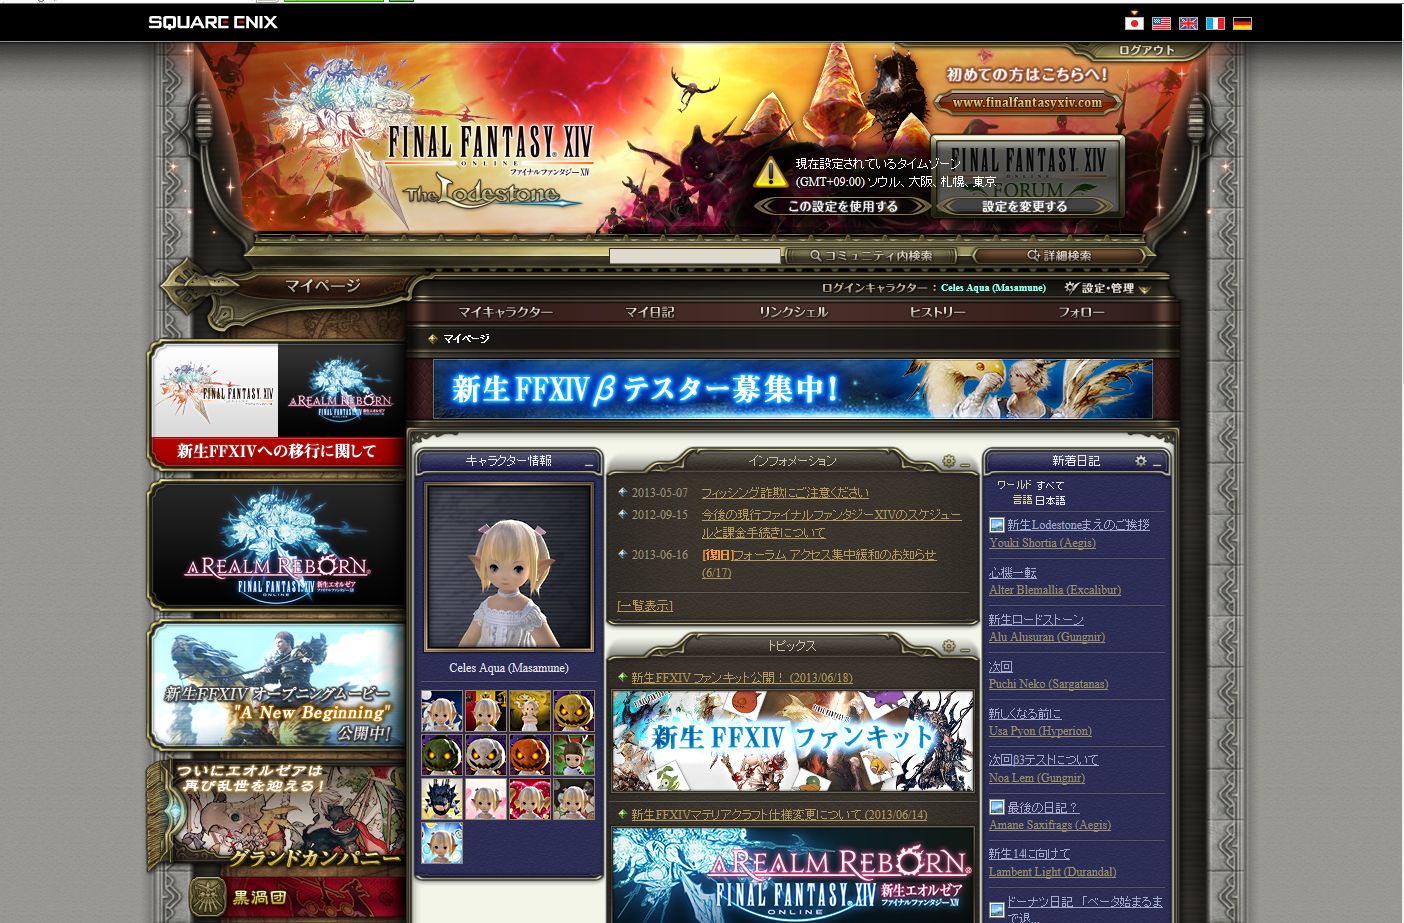Screen dimensions: 1404x923
Task: Collapse the キャラクター情報 panel
Action: pos(589,463)
